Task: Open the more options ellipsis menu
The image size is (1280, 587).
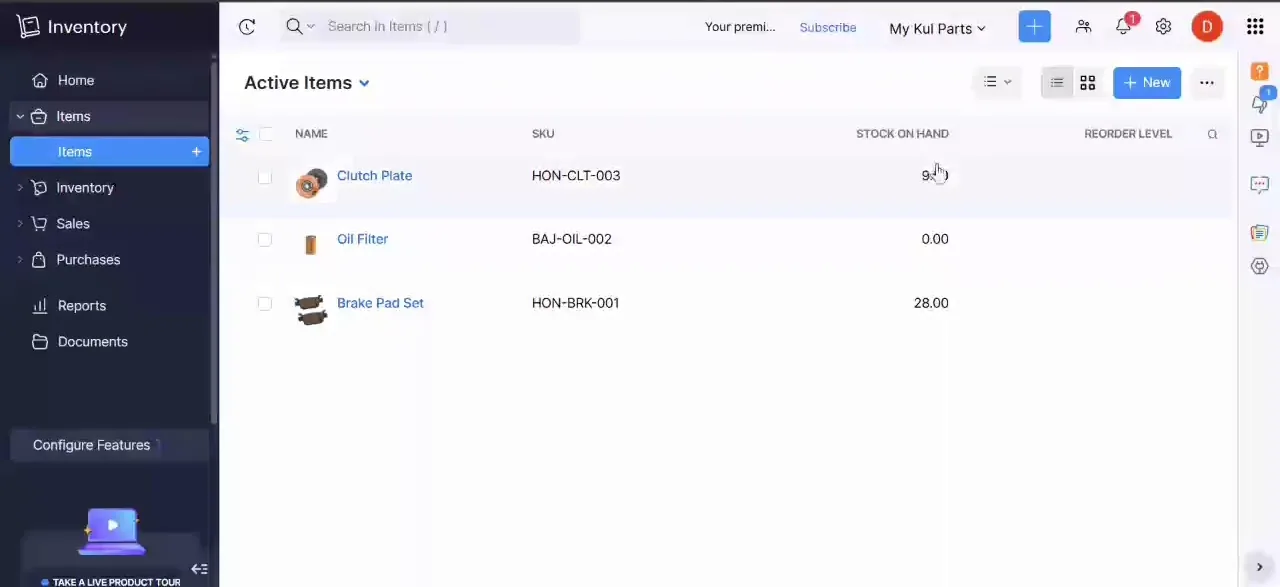Action: tap(1207, 83)
